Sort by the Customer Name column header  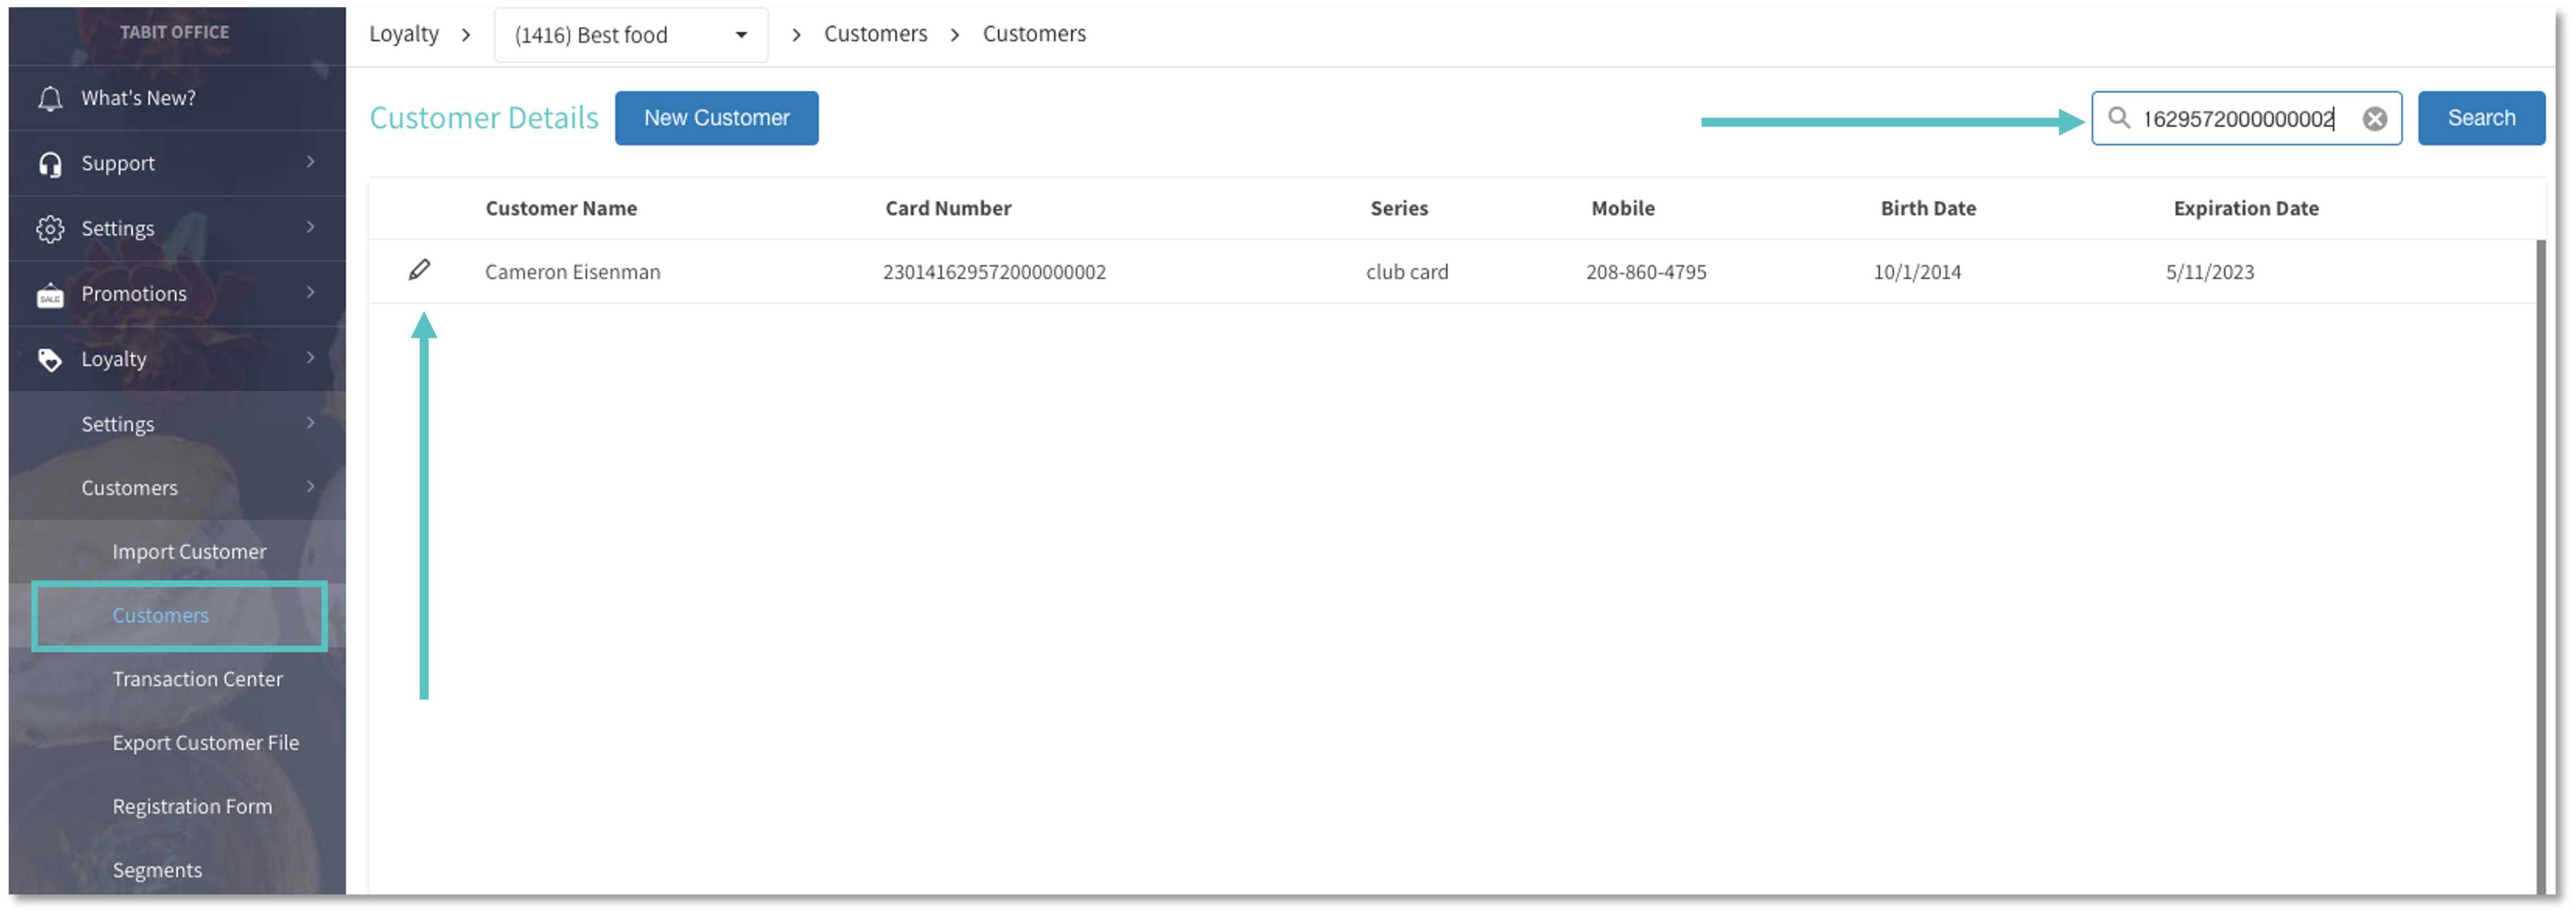(561, 208)
